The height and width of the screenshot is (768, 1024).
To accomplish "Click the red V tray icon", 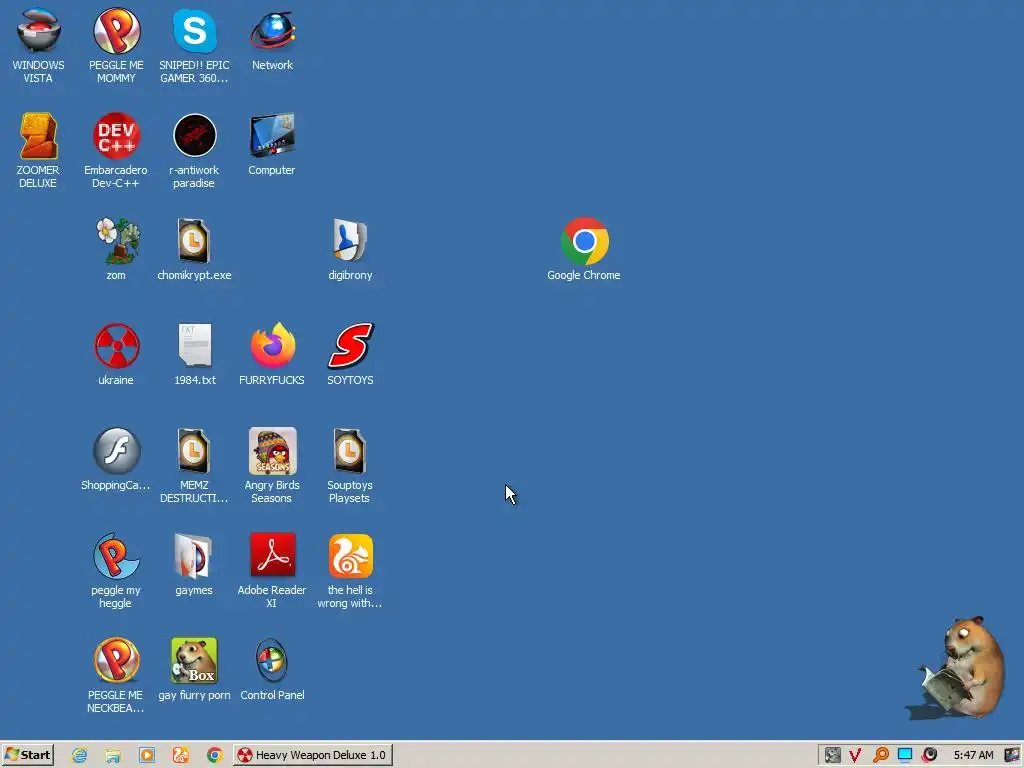I will (855, 756).
